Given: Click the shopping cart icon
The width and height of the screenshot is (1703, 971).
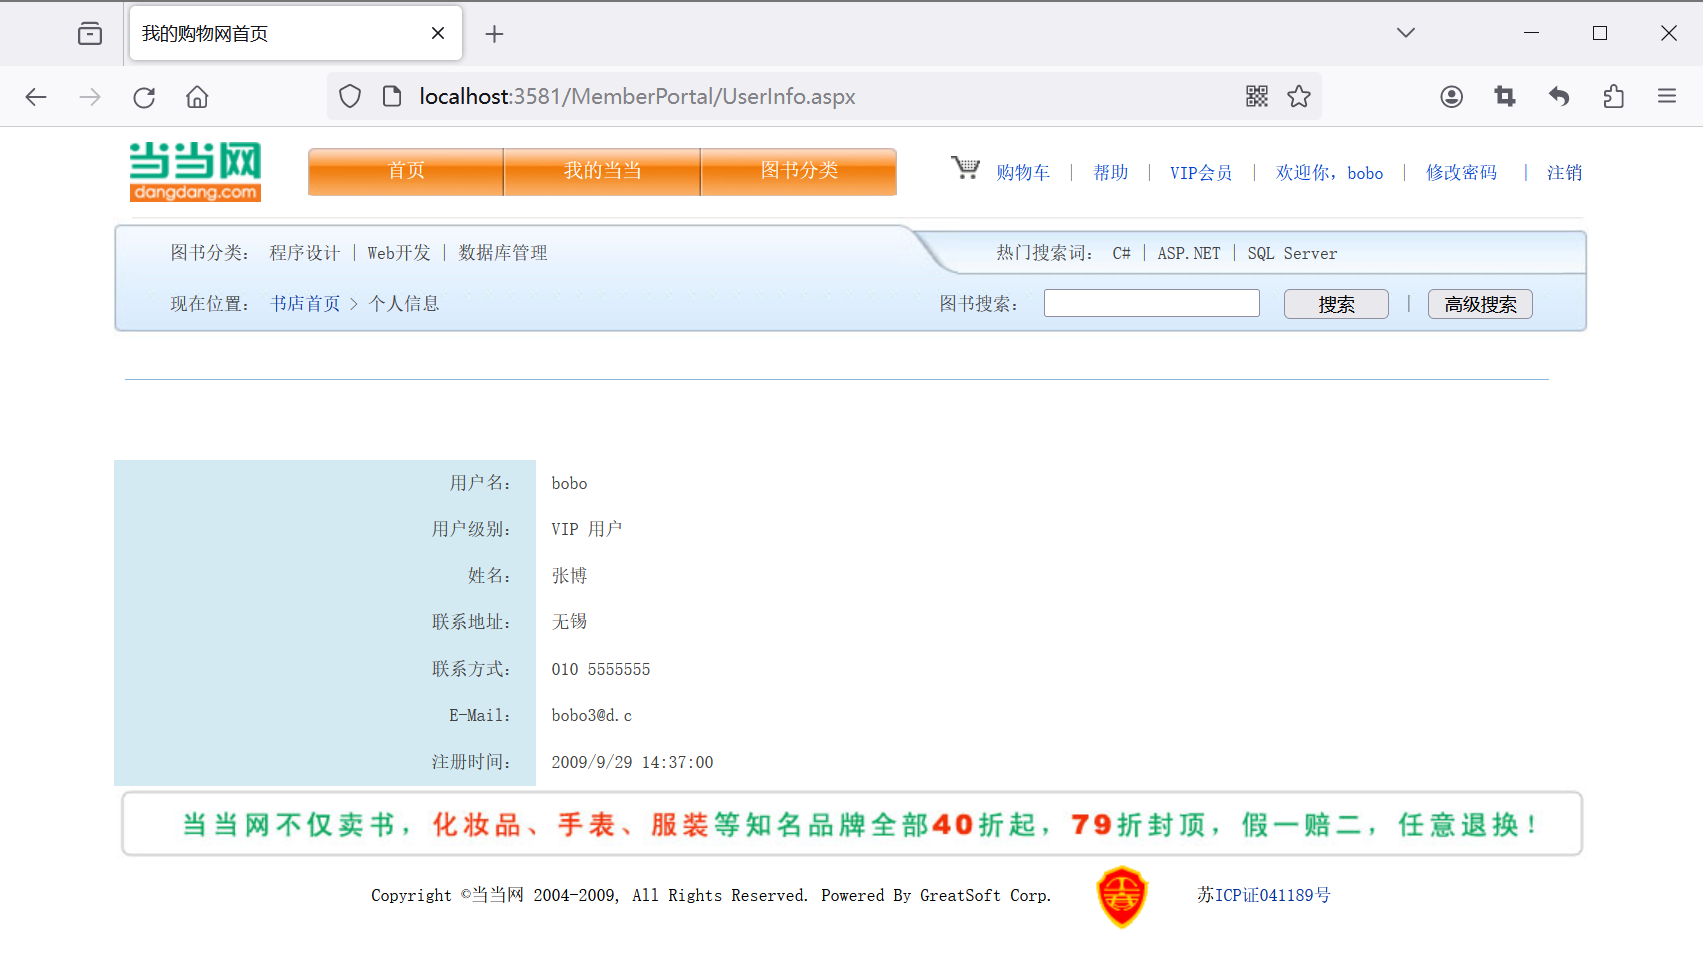Looking at the screenshot, I should tap(965, 168).
